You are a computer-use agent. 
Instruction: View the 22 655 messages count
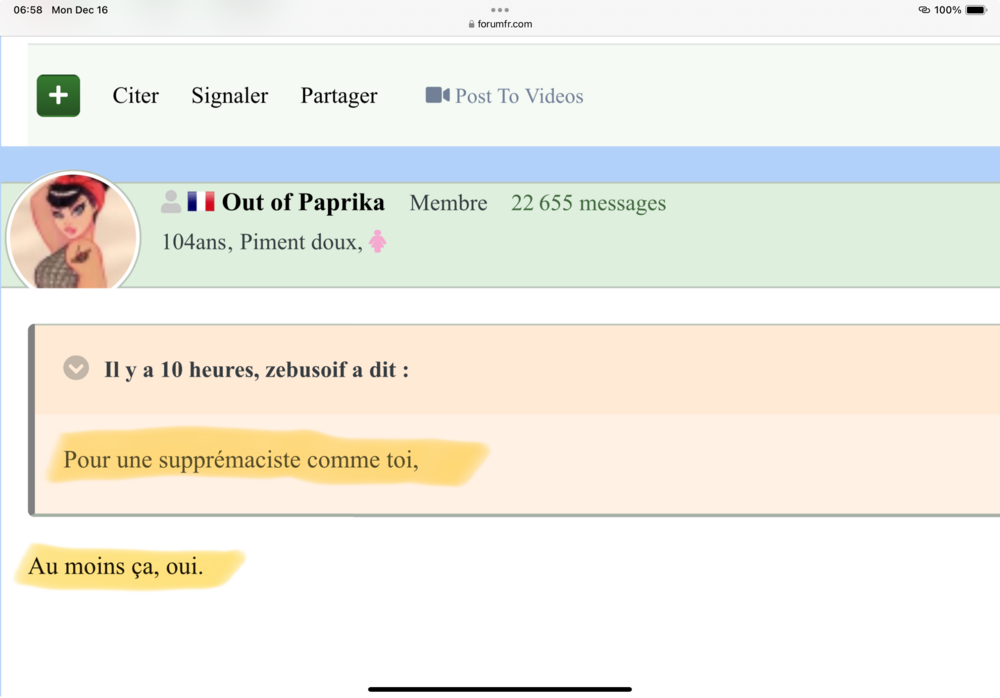(588, 203)
